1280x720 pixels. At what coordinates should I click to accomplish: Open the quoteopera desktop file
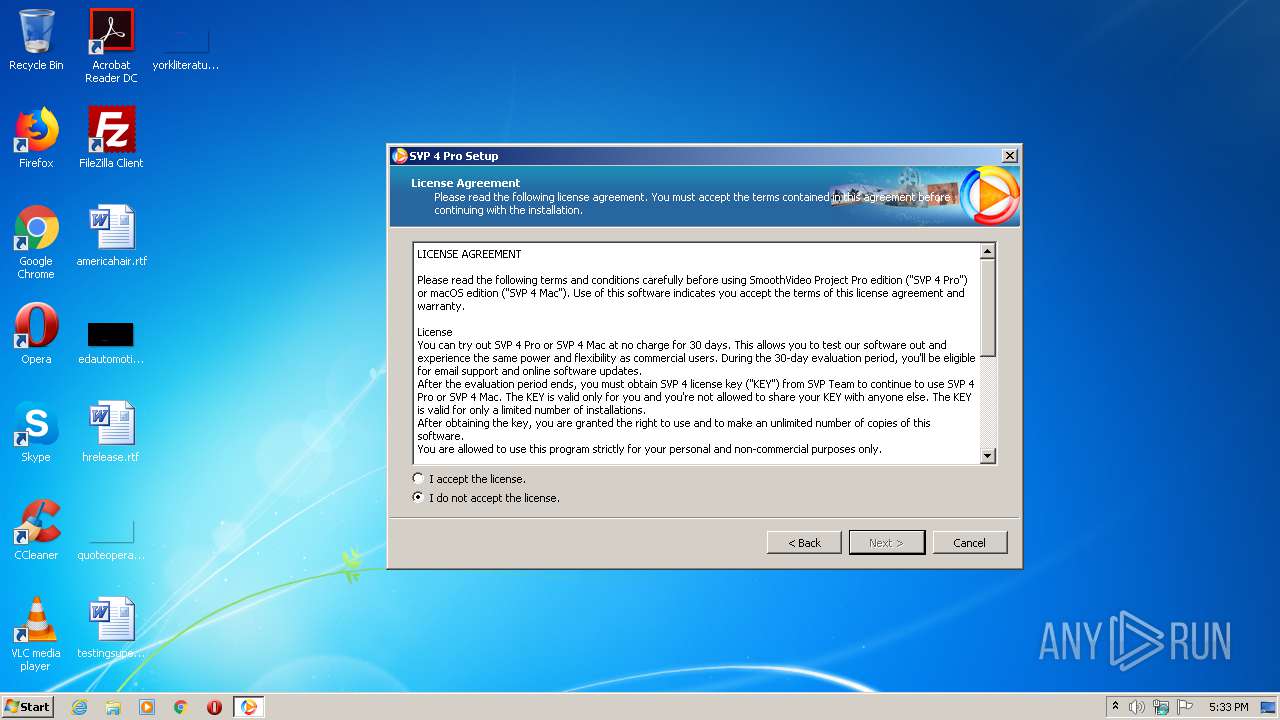[x=111, y=538]
